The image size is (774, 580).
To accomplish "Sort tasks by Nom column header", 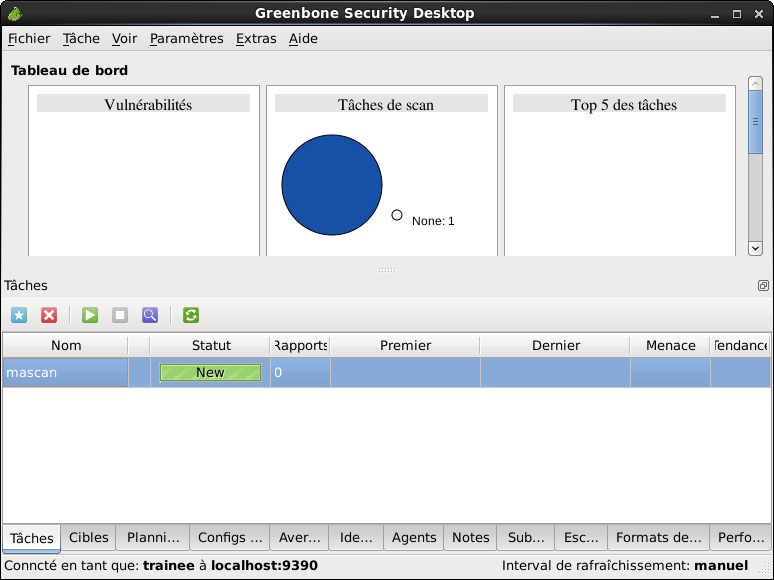I will (x=66, y=345).
